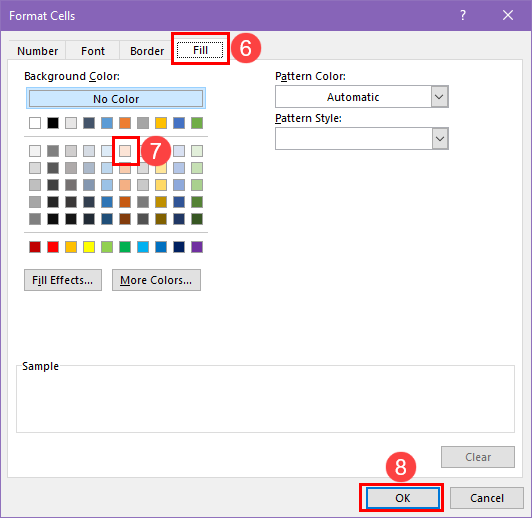Close the Format Cells dialog
Viewport: 532px width, 518px height.
tap(508, 15)
